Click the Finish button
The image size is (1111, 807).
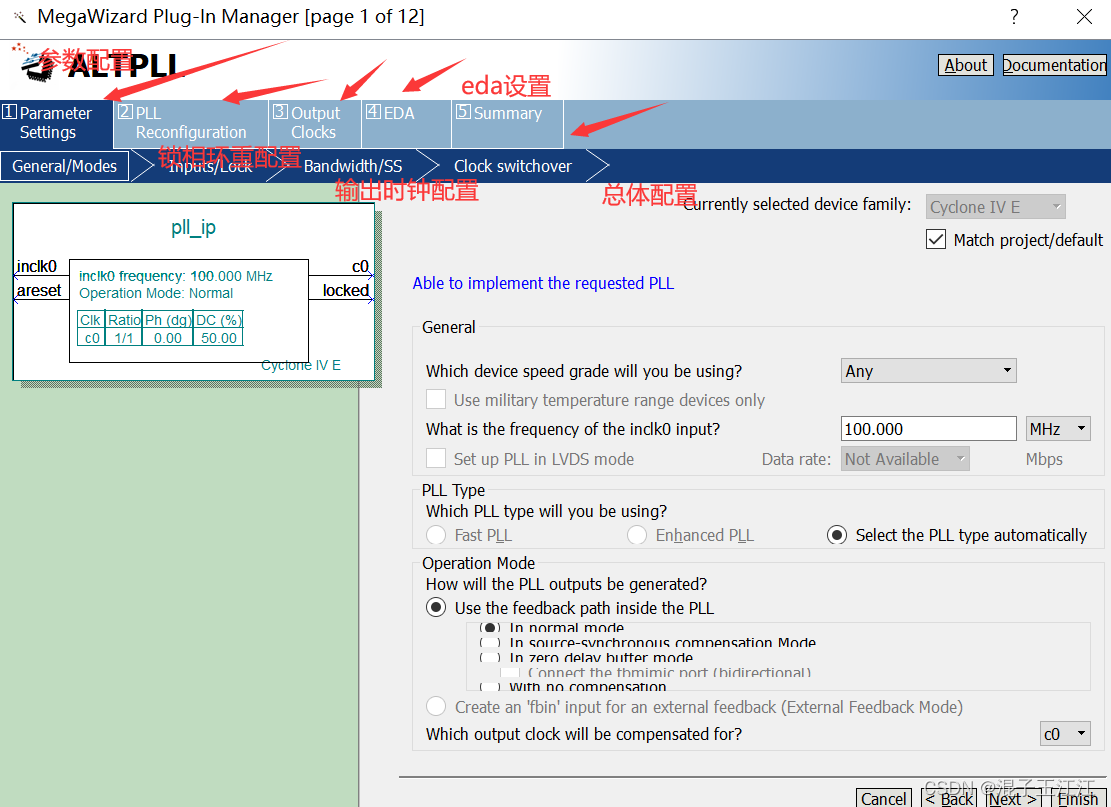point(1077,798)
